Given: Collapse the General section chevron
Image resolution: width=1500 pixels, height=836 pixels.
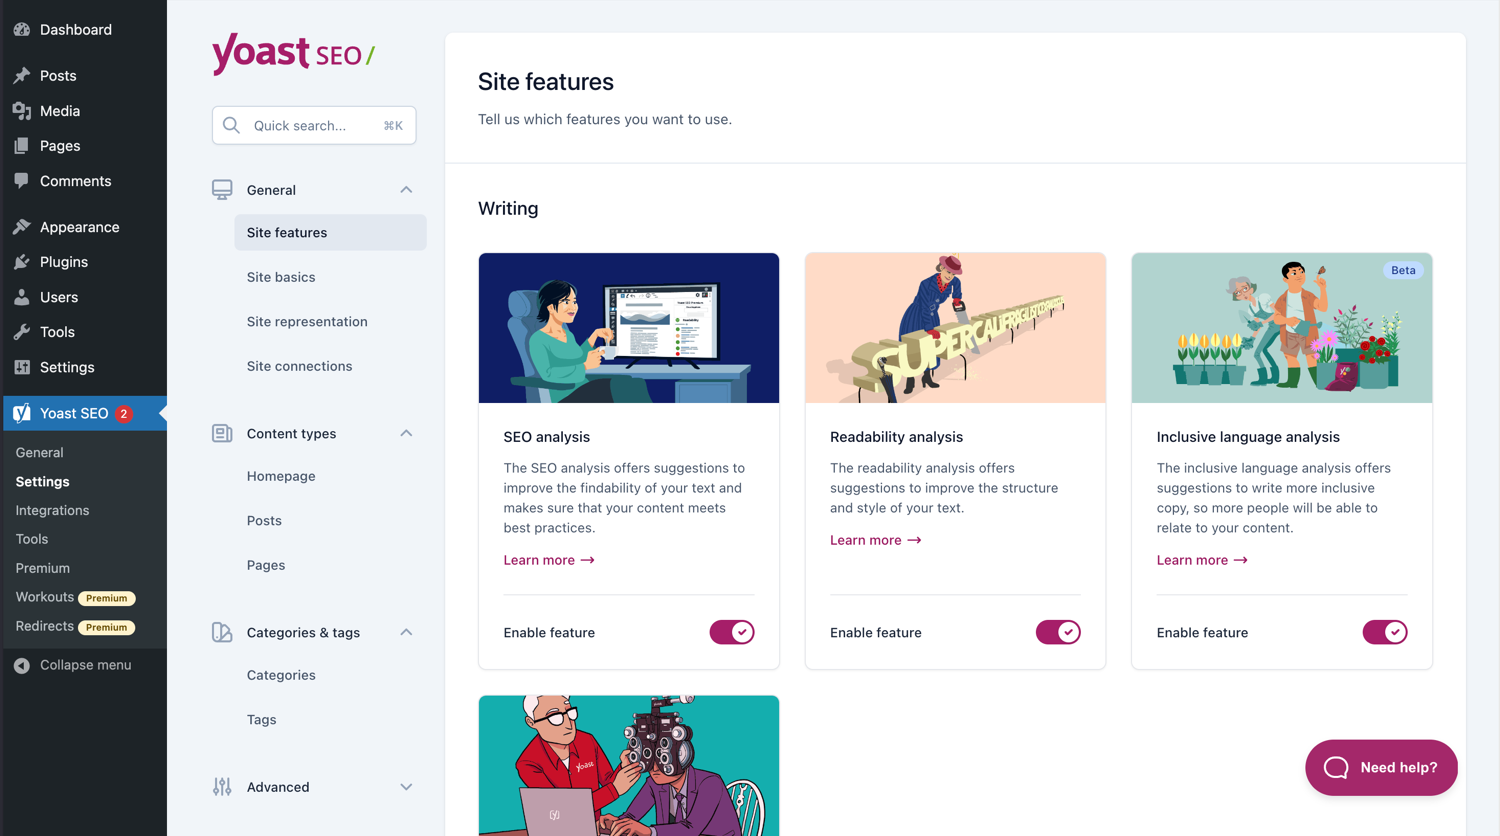Looking at the screenshot, I should click(x=406, y=188).
